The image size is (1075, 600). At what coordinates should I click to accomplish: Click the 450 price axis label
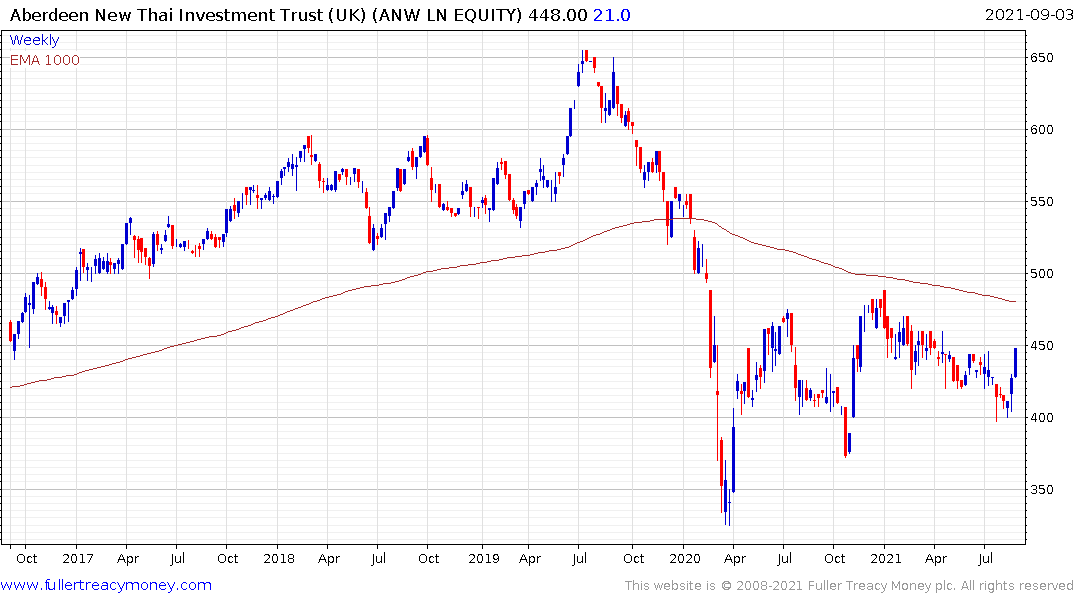[x=1042, y=346]
